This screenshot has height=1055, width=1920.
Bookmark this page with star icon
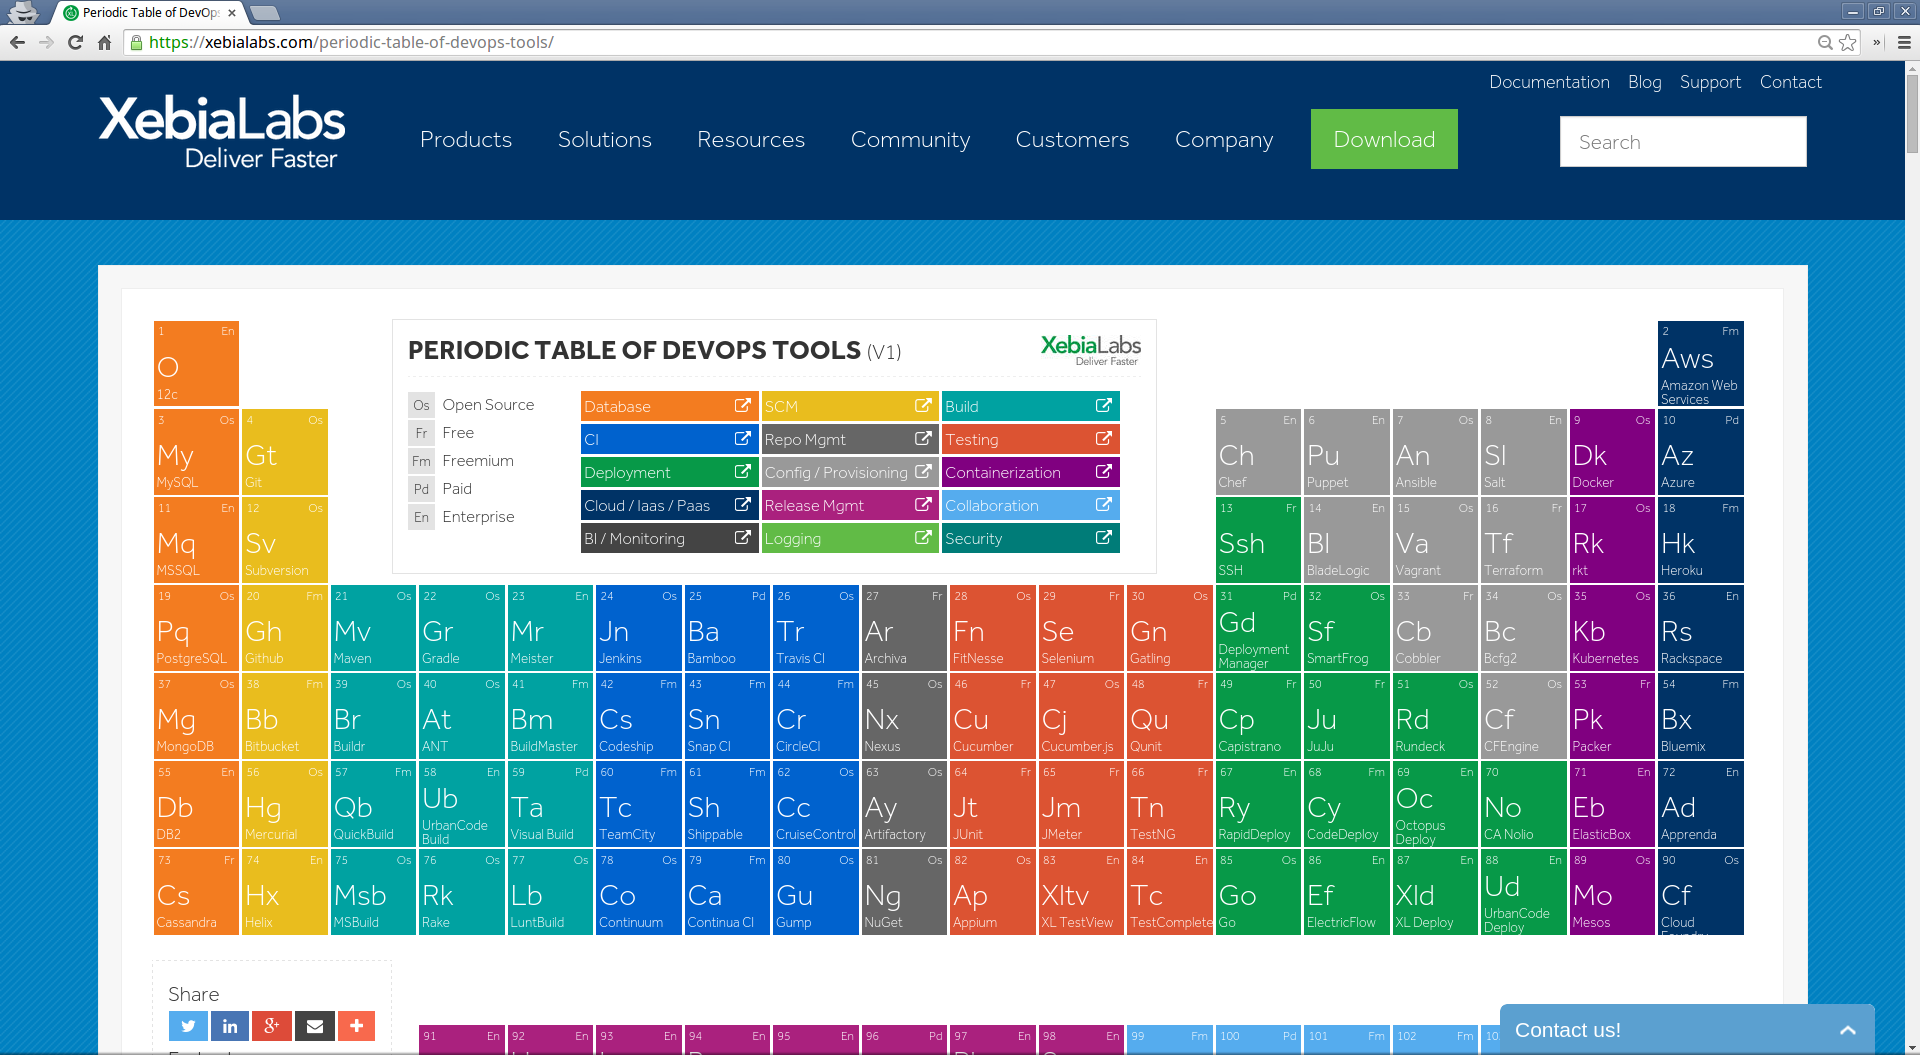tap(1847, 42)
